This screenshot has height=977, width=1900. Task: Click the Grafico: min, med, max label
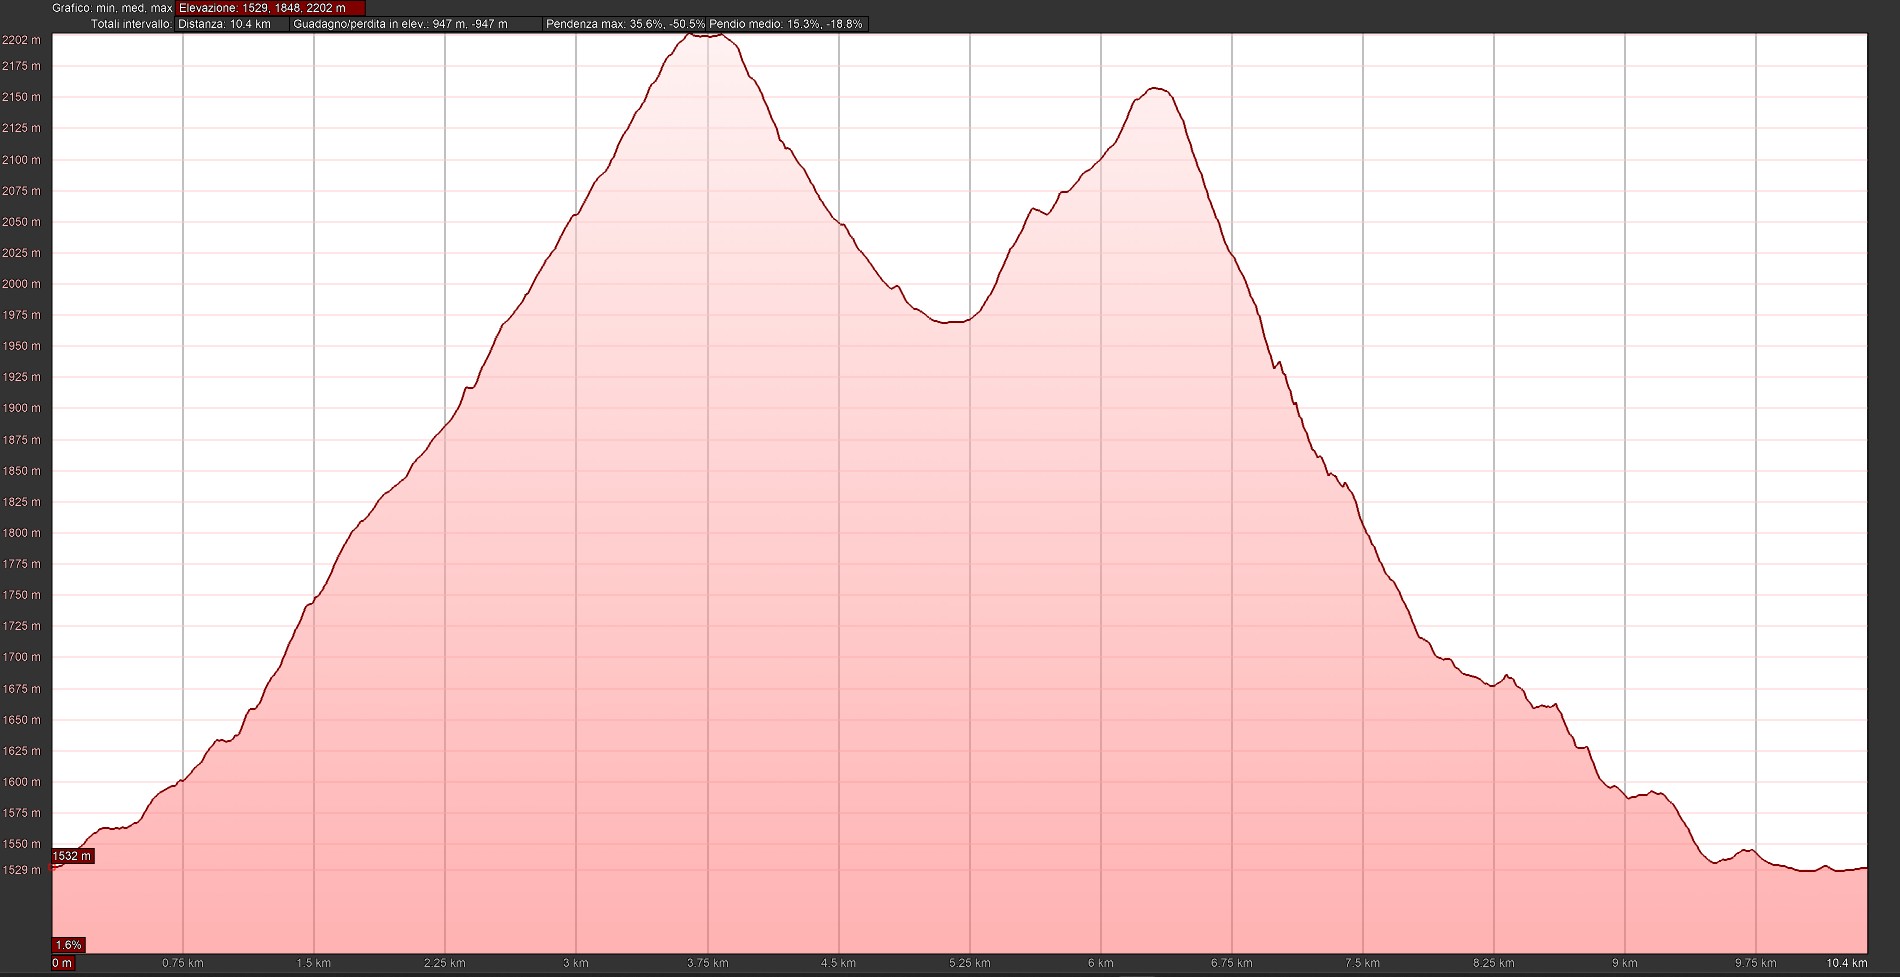(x=112, y=8)
